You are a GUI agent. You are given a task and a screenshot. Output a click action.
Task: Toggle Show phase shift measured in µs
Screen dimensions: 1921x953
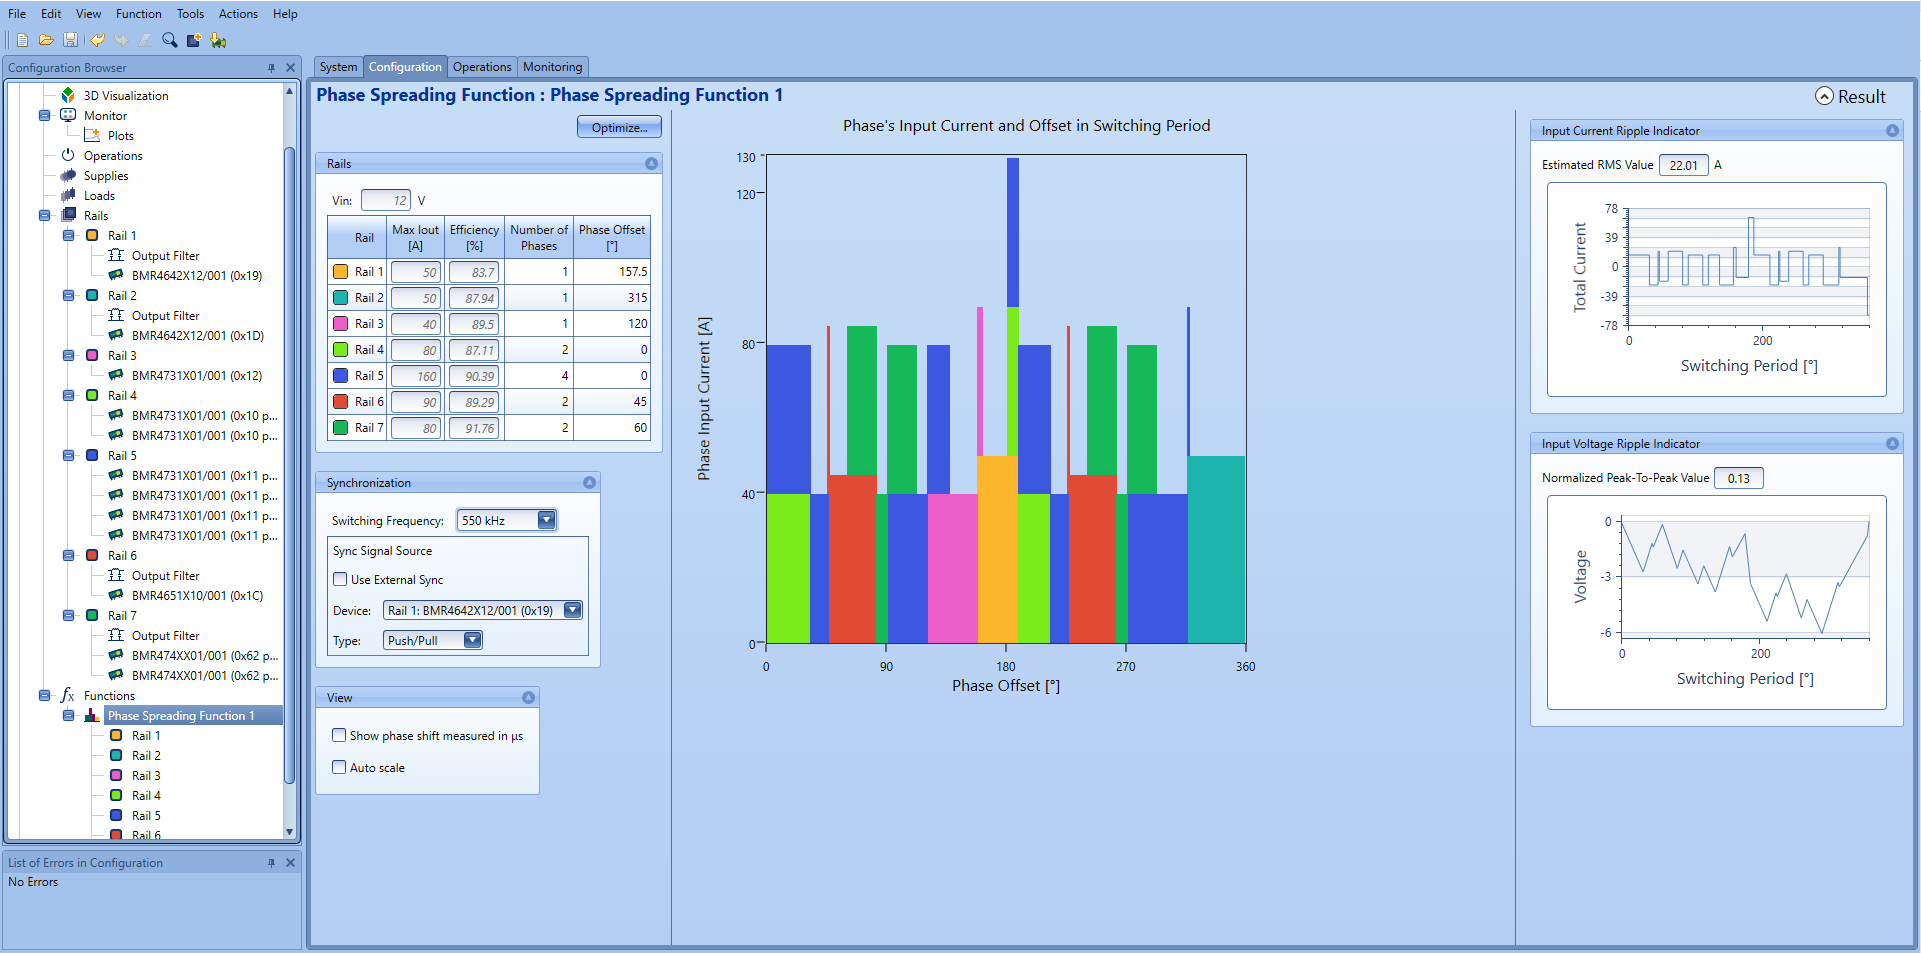339,735
